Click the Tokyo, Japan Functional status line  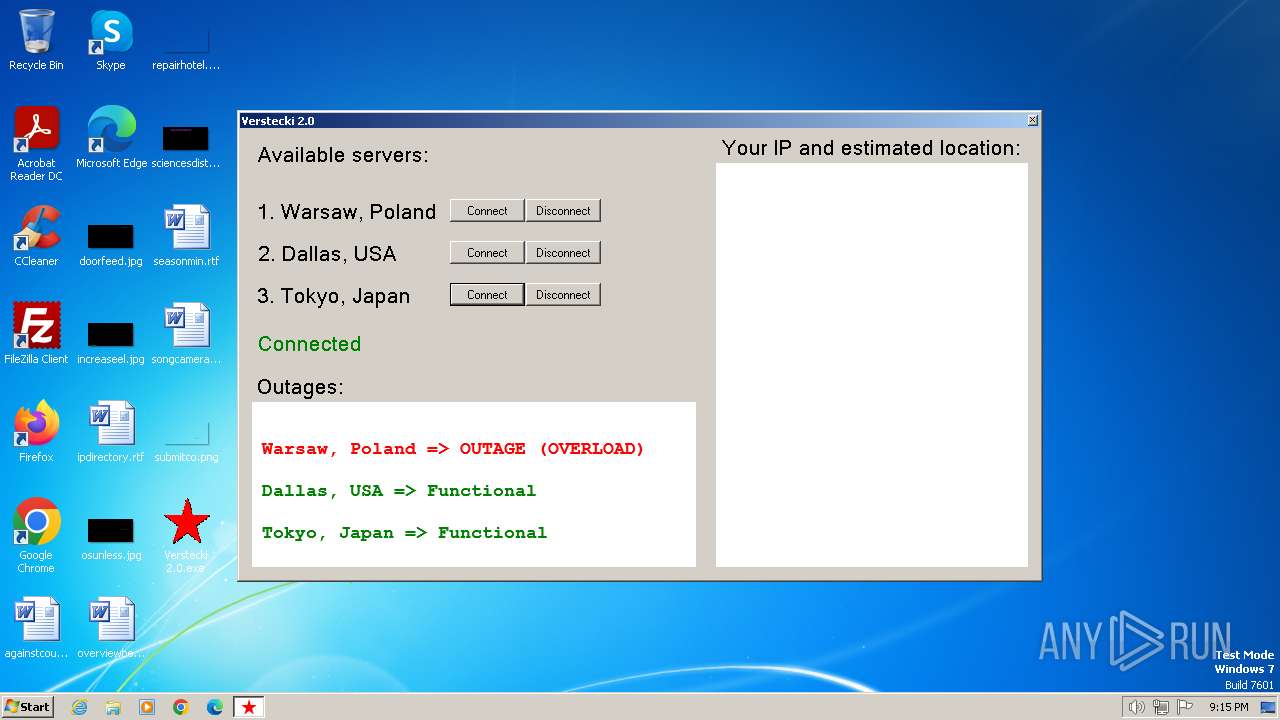point(404,533)
